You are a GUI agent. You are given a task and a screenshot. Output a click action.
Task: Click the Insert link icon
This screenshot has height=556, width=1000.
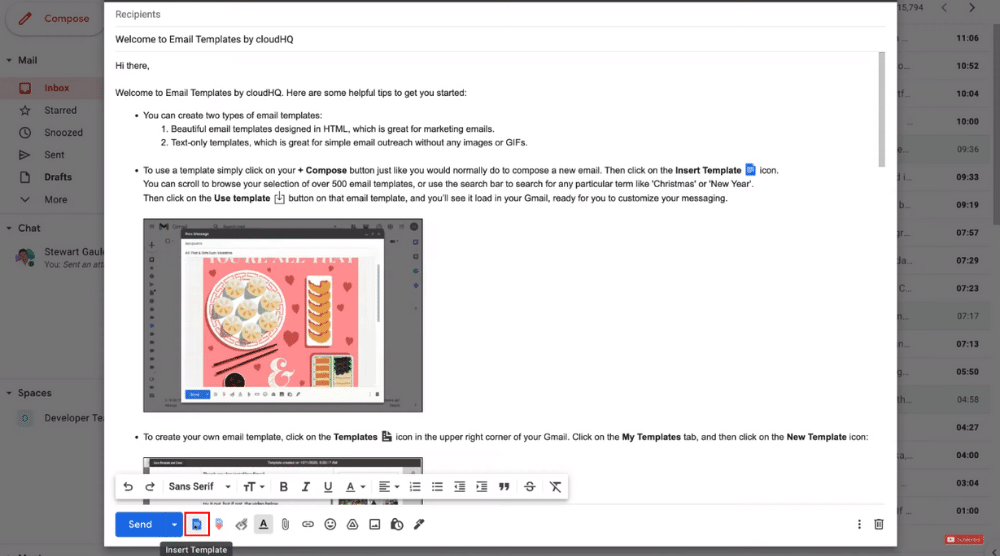coord(308,524)
